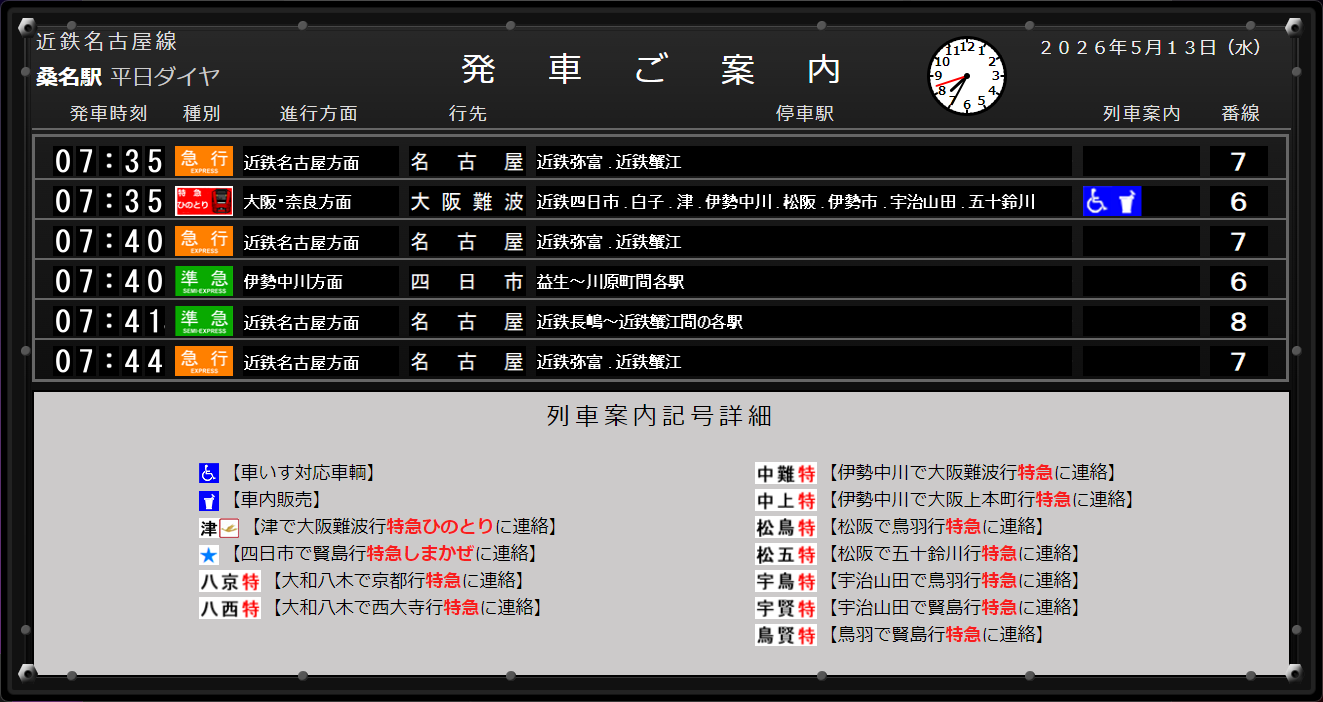Click 四日市で賢島行特急しまかぜに連絡 legend text
Viewport: 1323px width, 702px height.
(385, 554)
